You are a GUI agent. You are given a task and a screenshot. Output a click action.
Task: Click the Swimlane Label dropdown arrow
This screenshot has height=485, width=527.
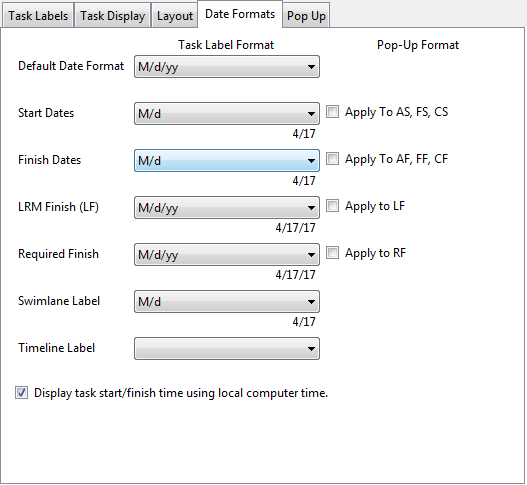311,302
